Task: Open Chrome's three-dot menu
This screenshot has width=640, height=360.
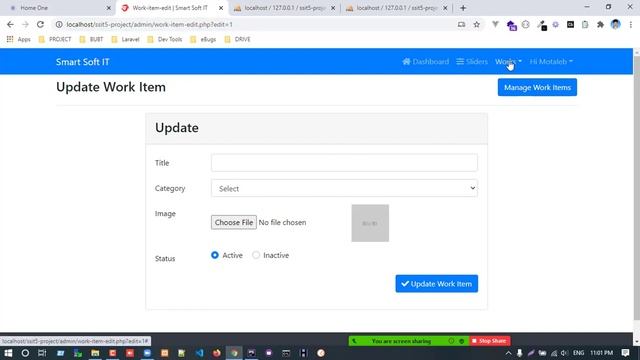Action: 631,24
